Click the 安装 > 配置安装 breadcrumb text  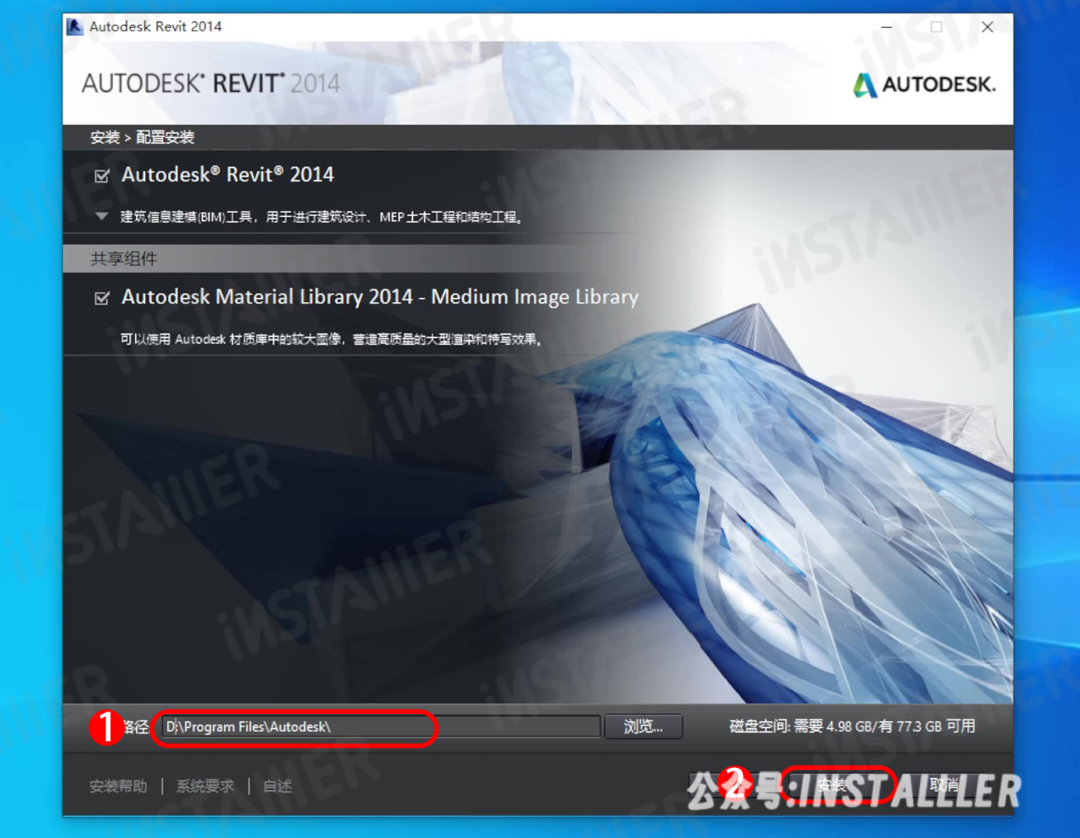click(x=142, y=137)
